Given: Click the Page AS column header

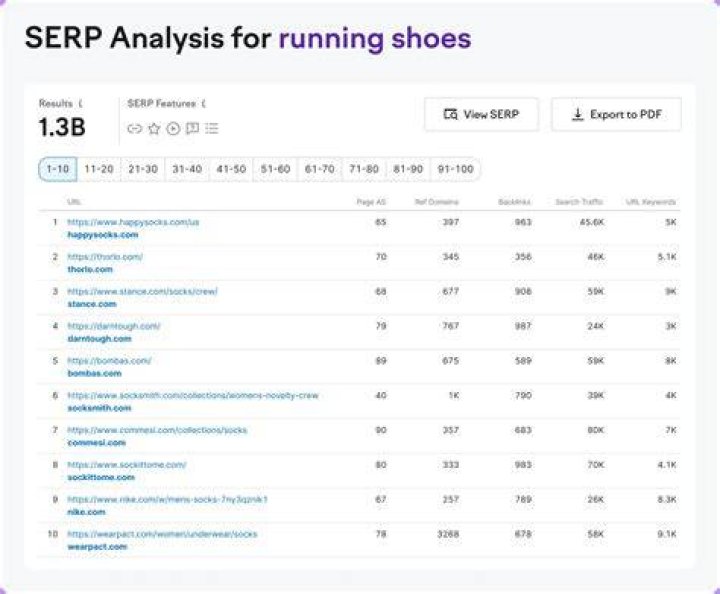Looking at the screenshot, I should pos(371,202).
